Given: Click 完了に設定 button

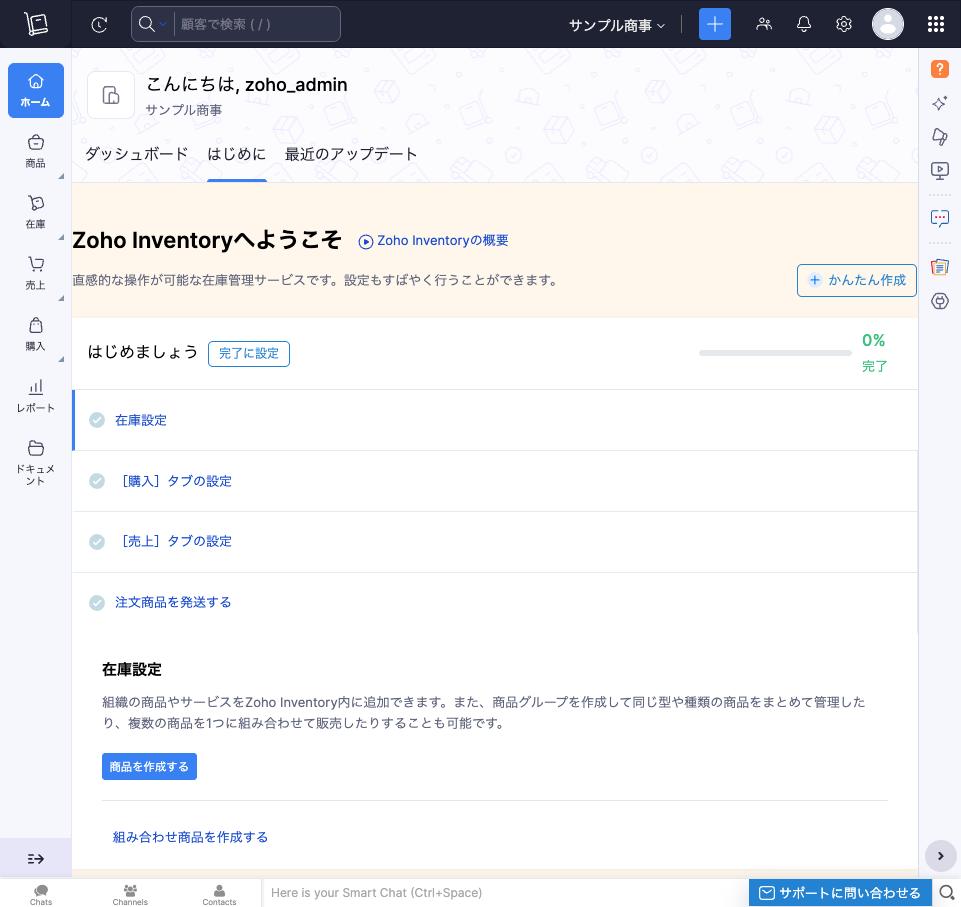Looking at the screenshot, I should (x=249, y=354).
